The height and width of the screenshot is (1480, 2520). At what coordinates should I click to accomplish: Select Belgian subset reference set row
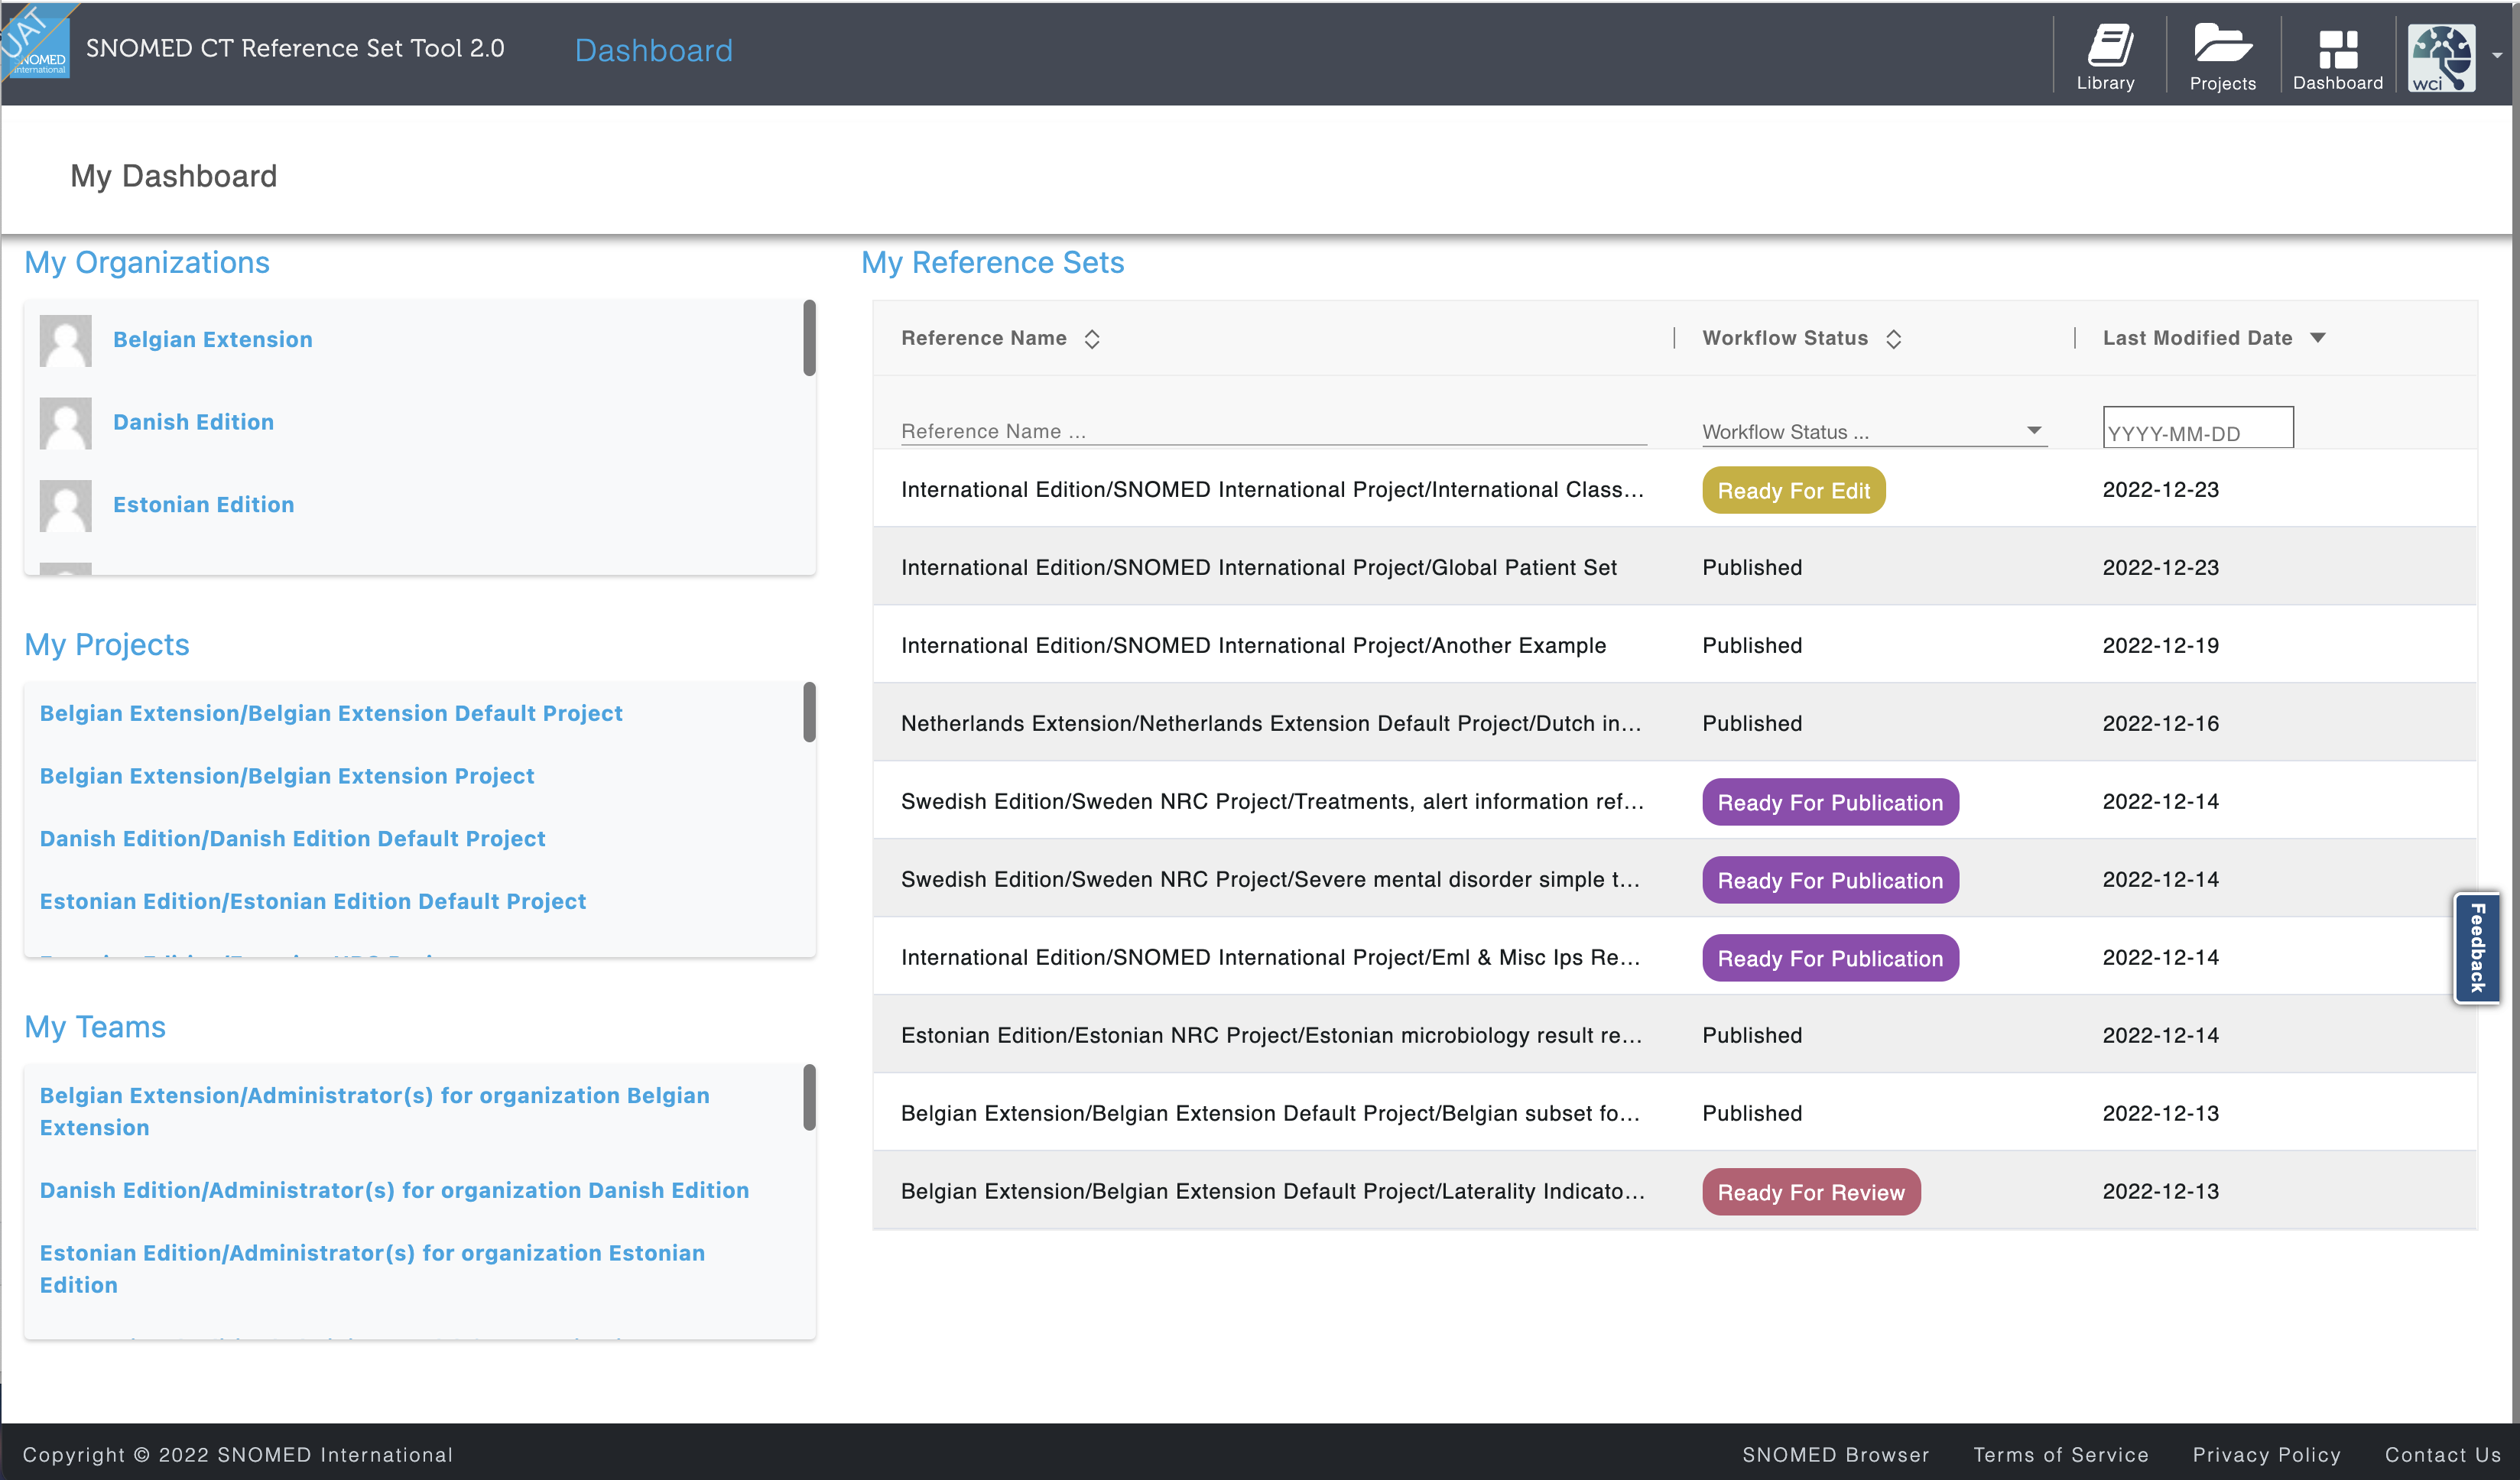coord(1675,1114)
